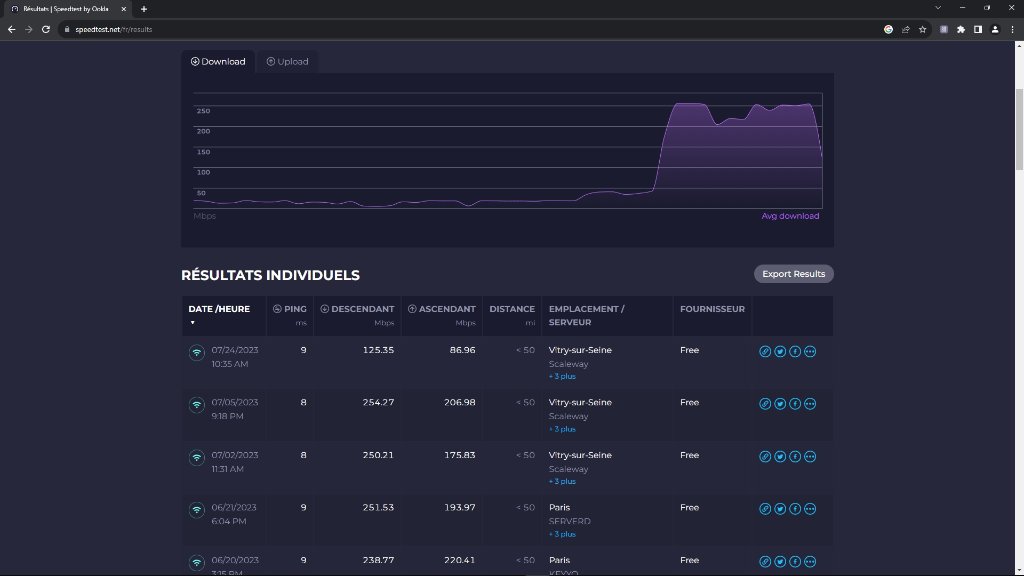Share 07/02/2023 result on Facebook
Image resolution: width=1024 pixels, height=576 pixels.
pos(795,456)
